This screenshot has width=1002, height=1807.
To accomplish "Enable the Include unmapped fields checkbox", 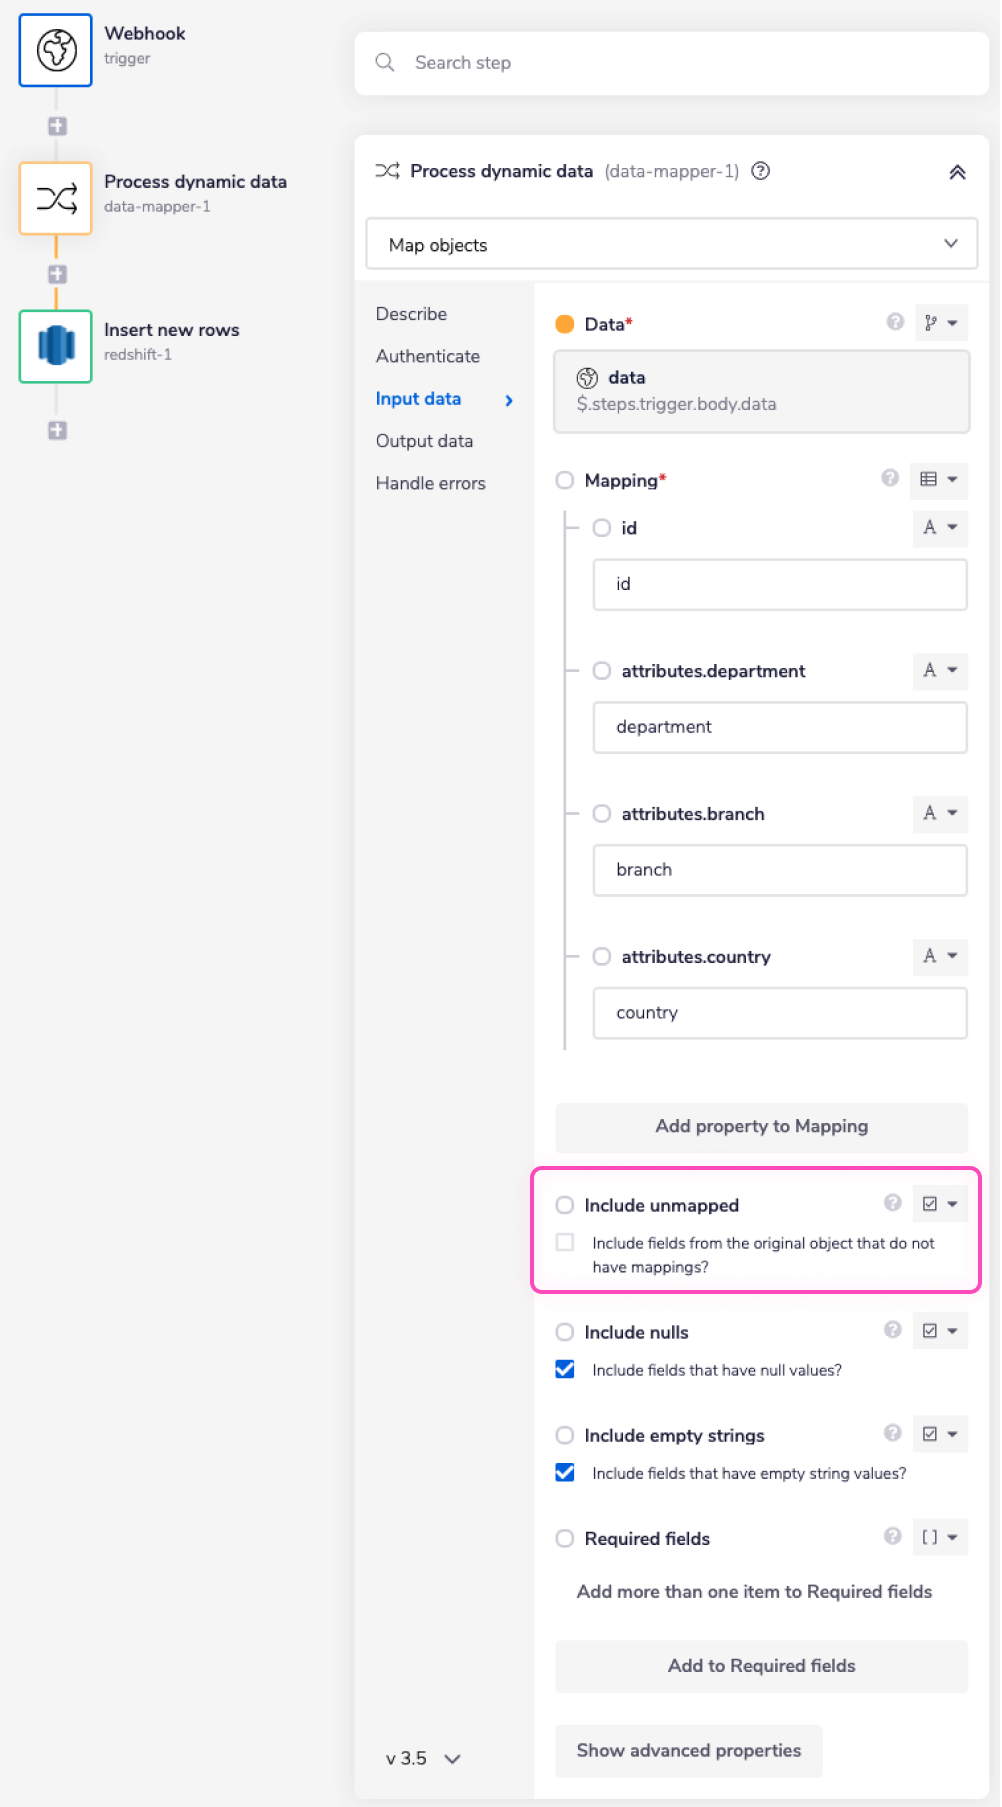I will point(565,1242).
